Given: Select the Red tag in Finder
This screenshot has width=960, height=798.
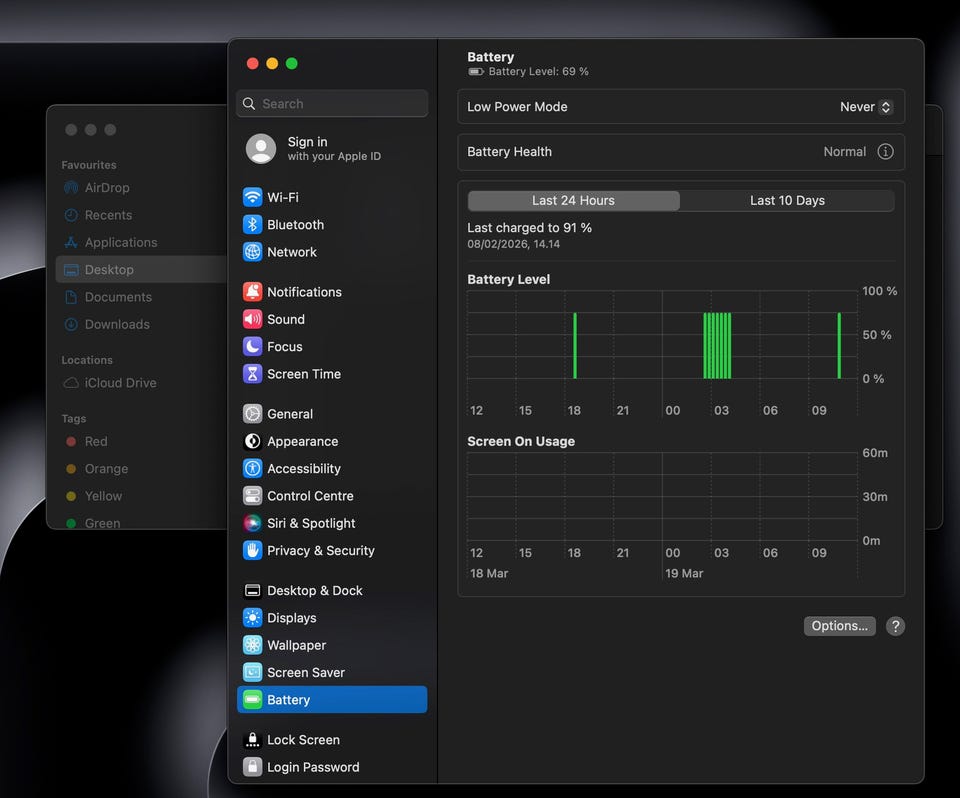Looking at the screenshot, I should tap(96, 442).
